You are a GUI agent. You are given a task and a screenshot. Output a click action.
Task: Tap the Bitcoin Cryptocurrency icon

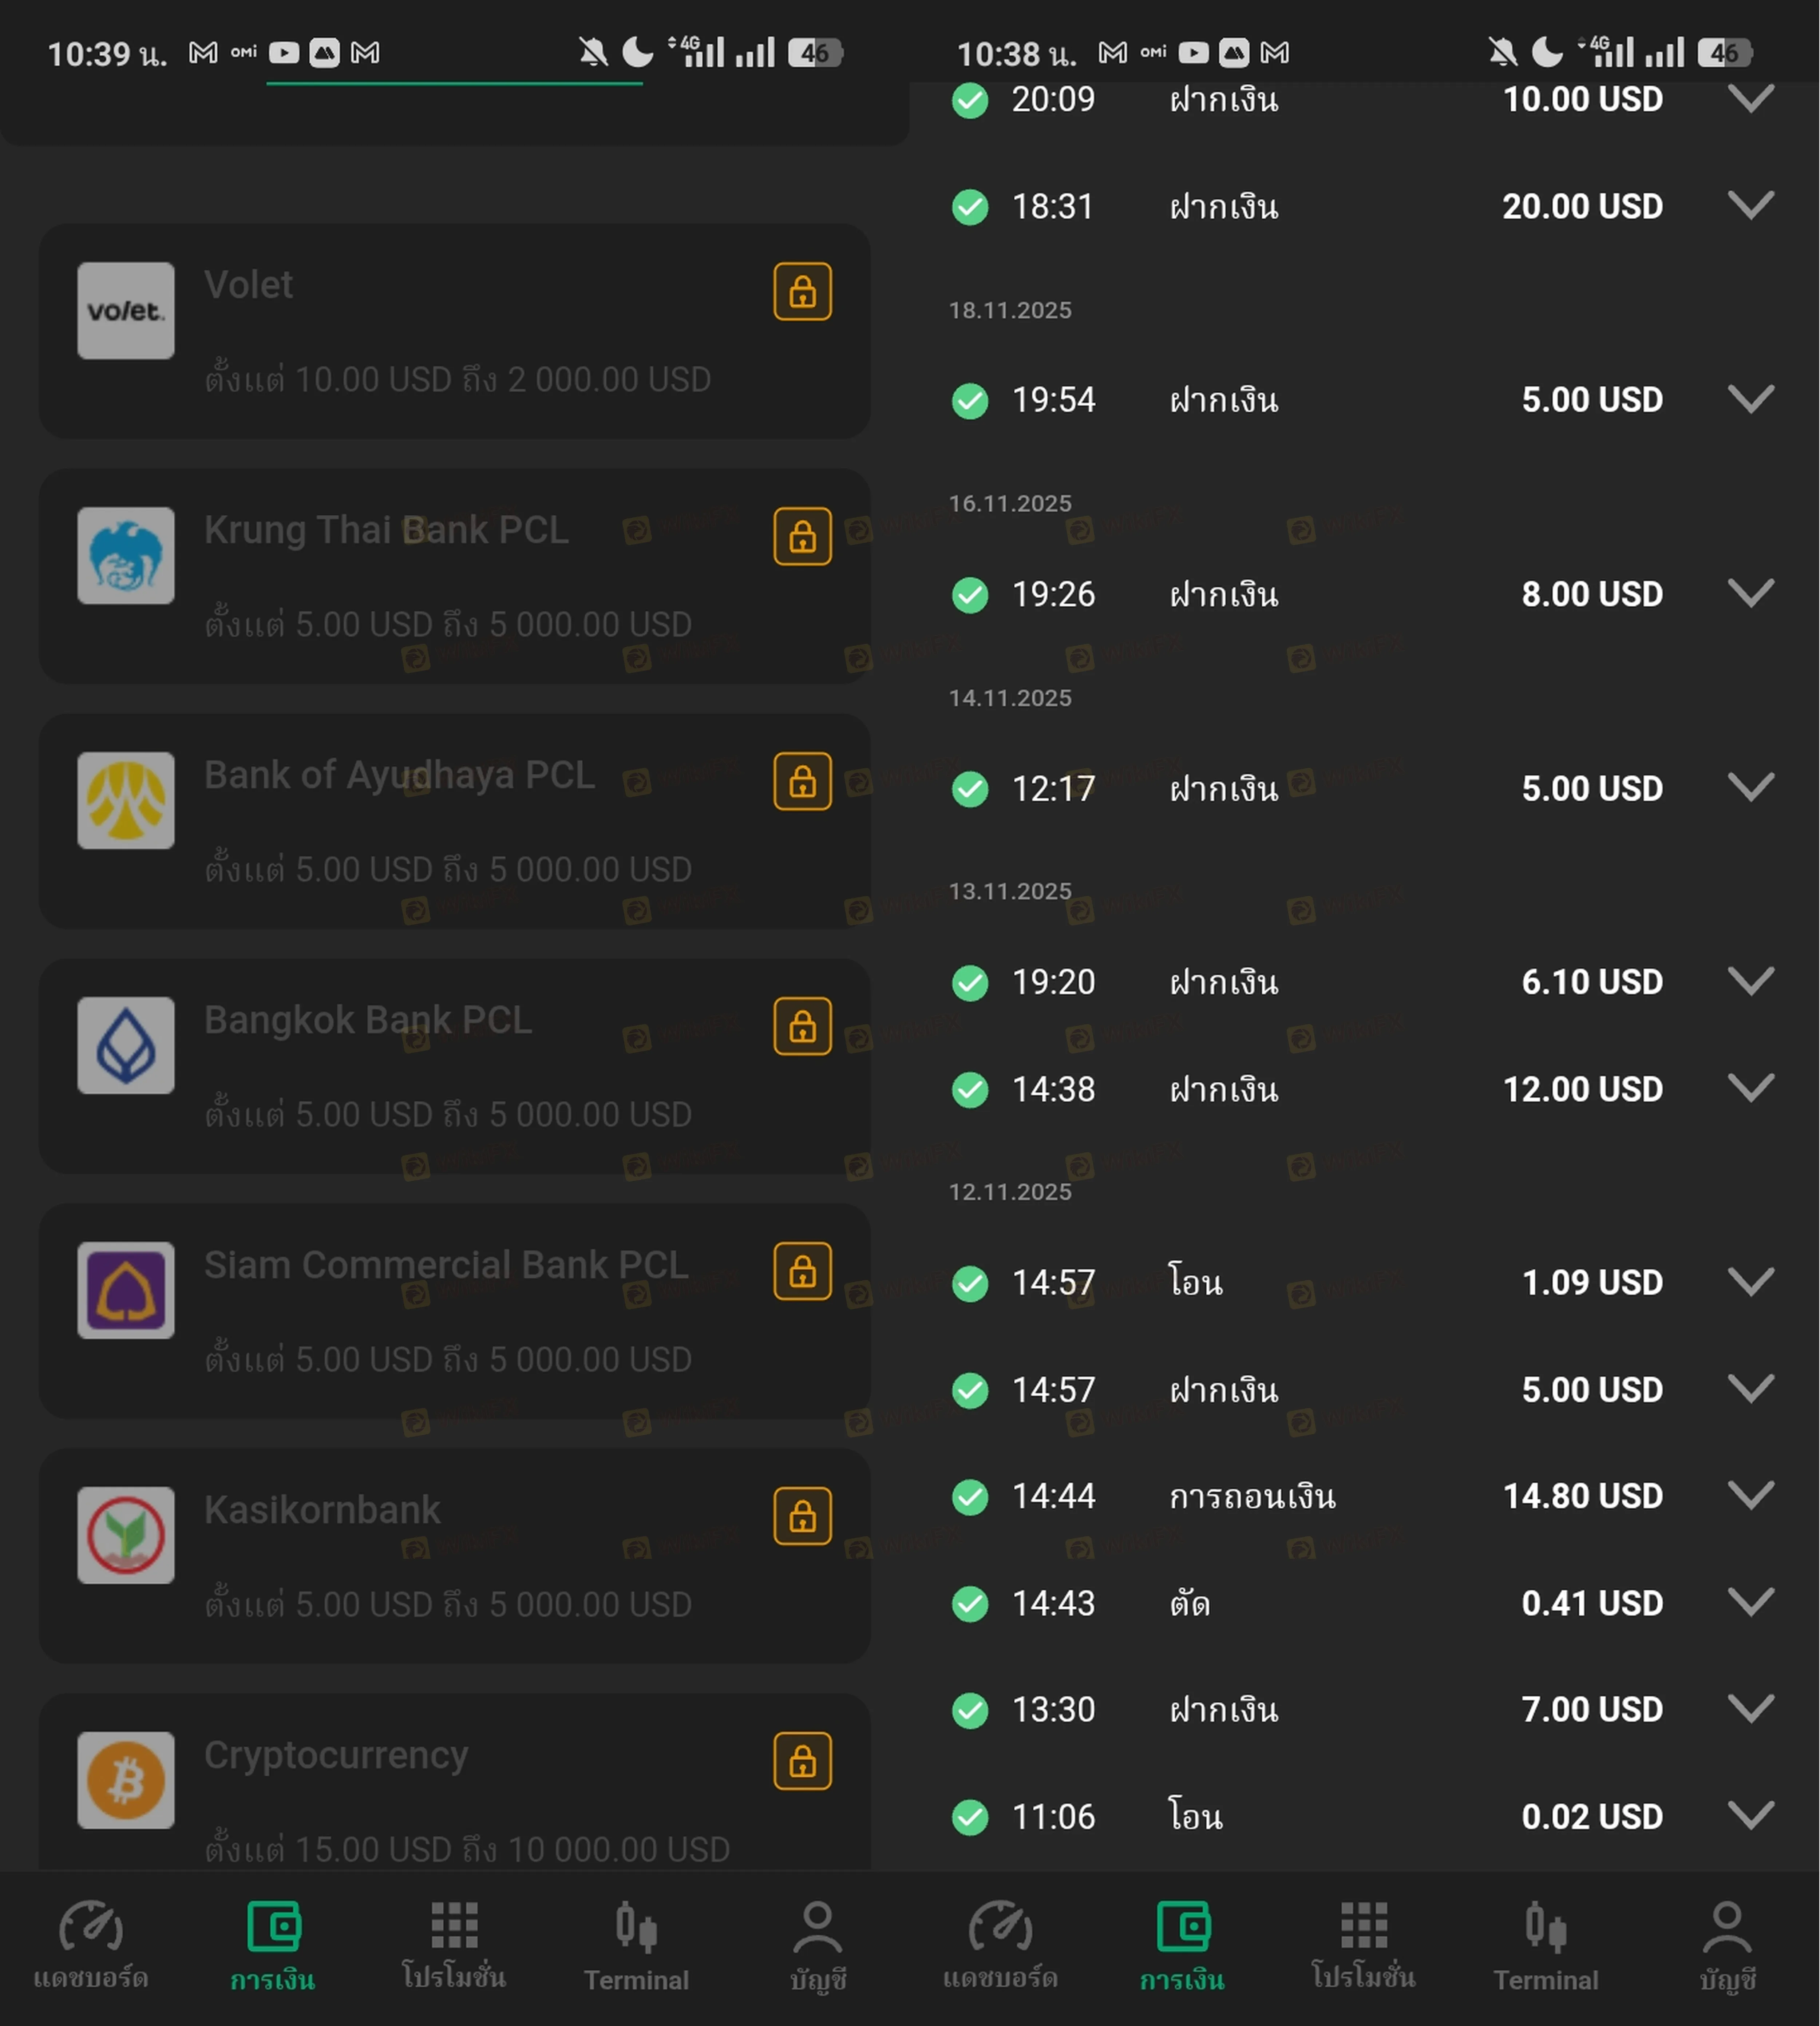click(x=126, y=1780)
